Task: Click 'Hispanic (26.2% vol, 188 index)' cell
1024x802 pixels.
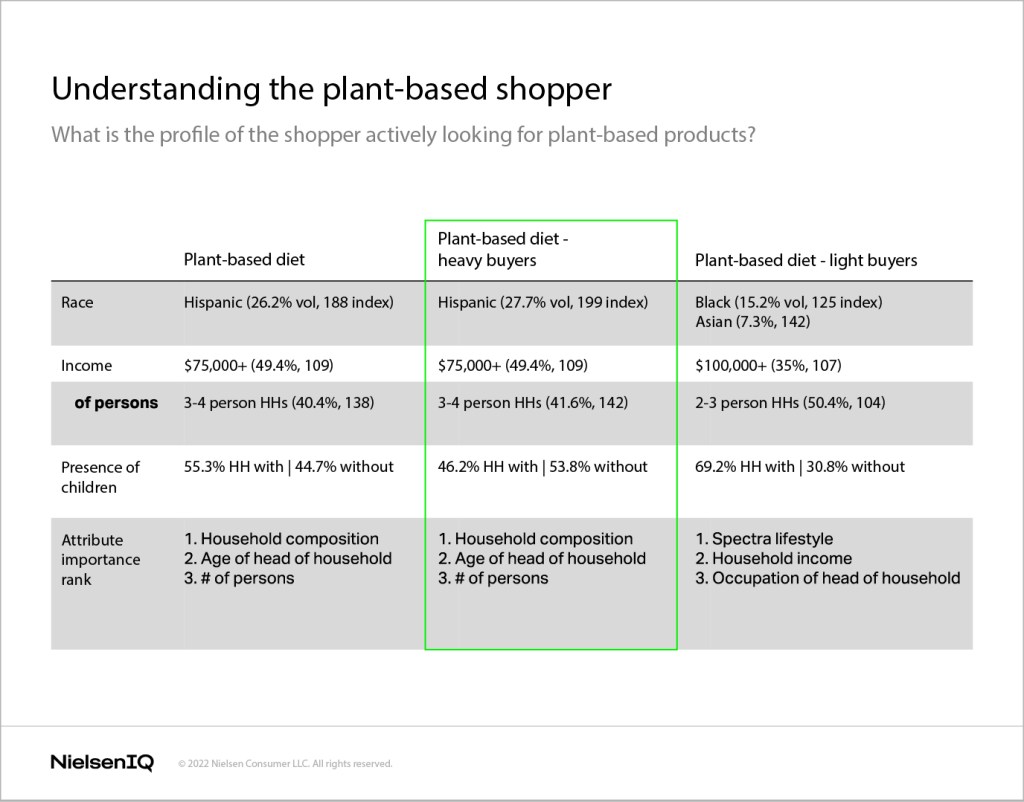Action: coord(289,302)
